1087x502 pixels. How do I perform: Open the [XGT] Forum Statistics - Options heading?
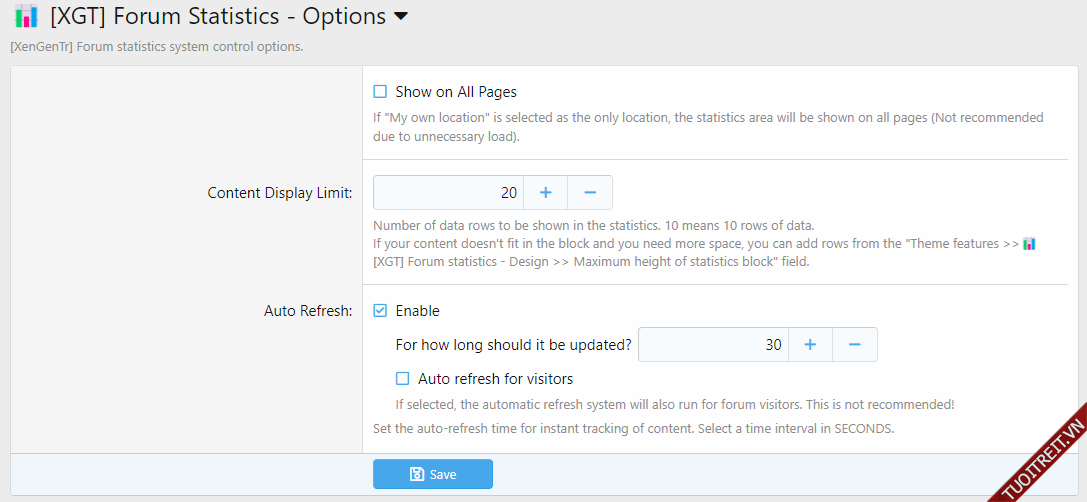tap(218, 17)
